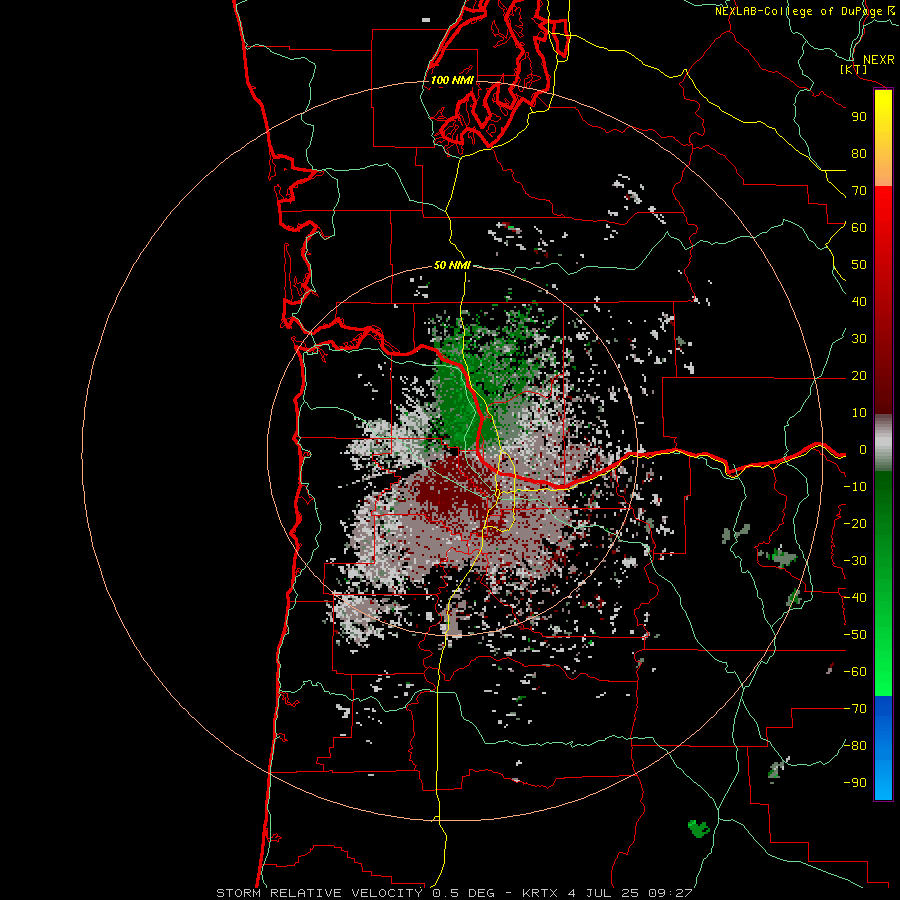Click the 10 value on velocity scale
Image resolution: width=900 pixels, height=900 pixels.
pos(859,413)
